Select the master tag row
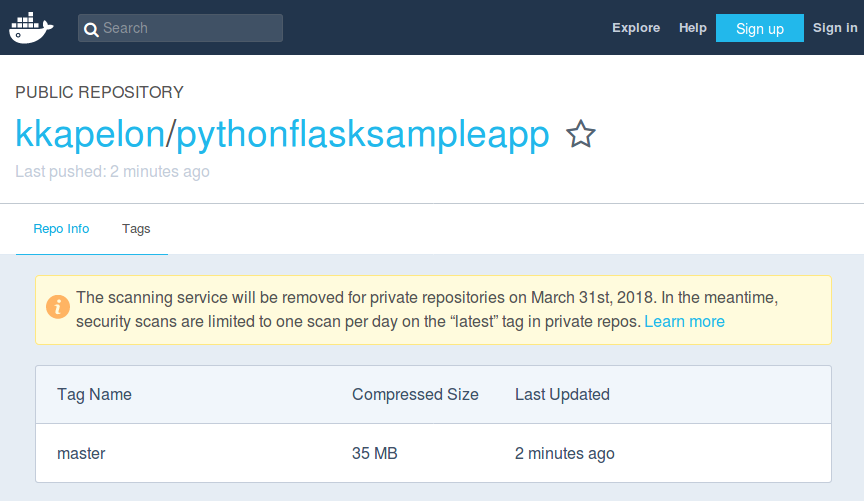The image size is (864, 501). (81, 453)
